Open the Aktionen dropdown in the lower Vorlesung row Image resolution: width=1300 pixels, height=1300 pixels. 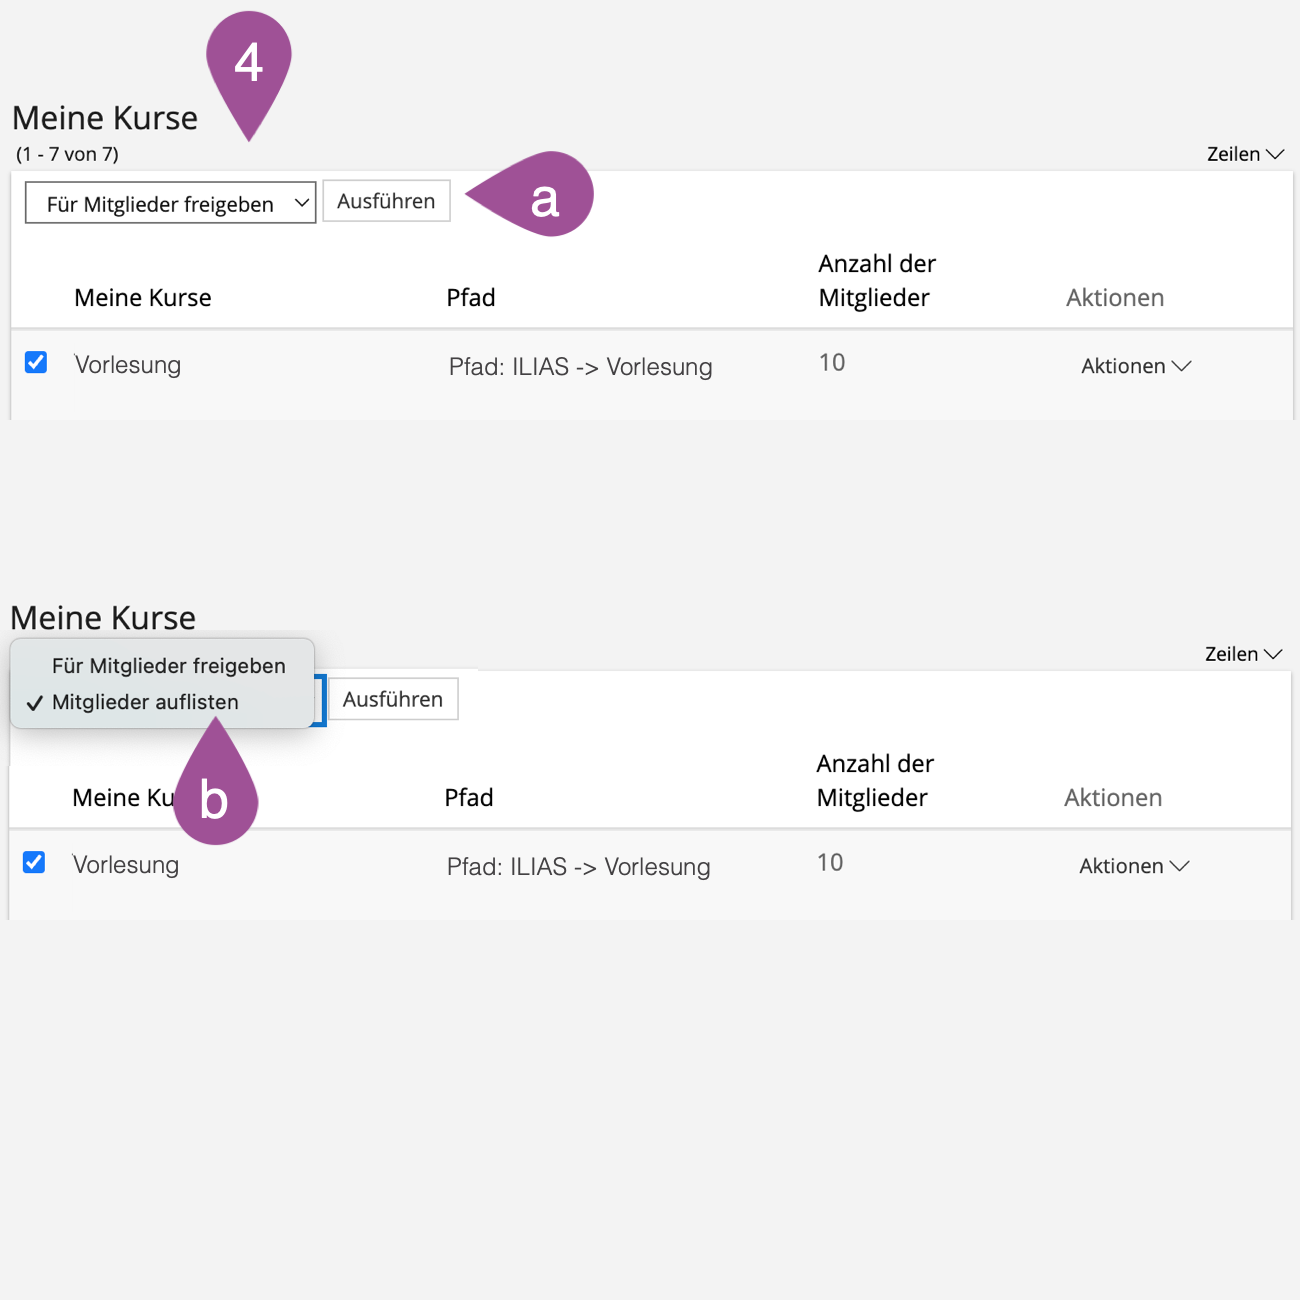[x=1133, y=866]
